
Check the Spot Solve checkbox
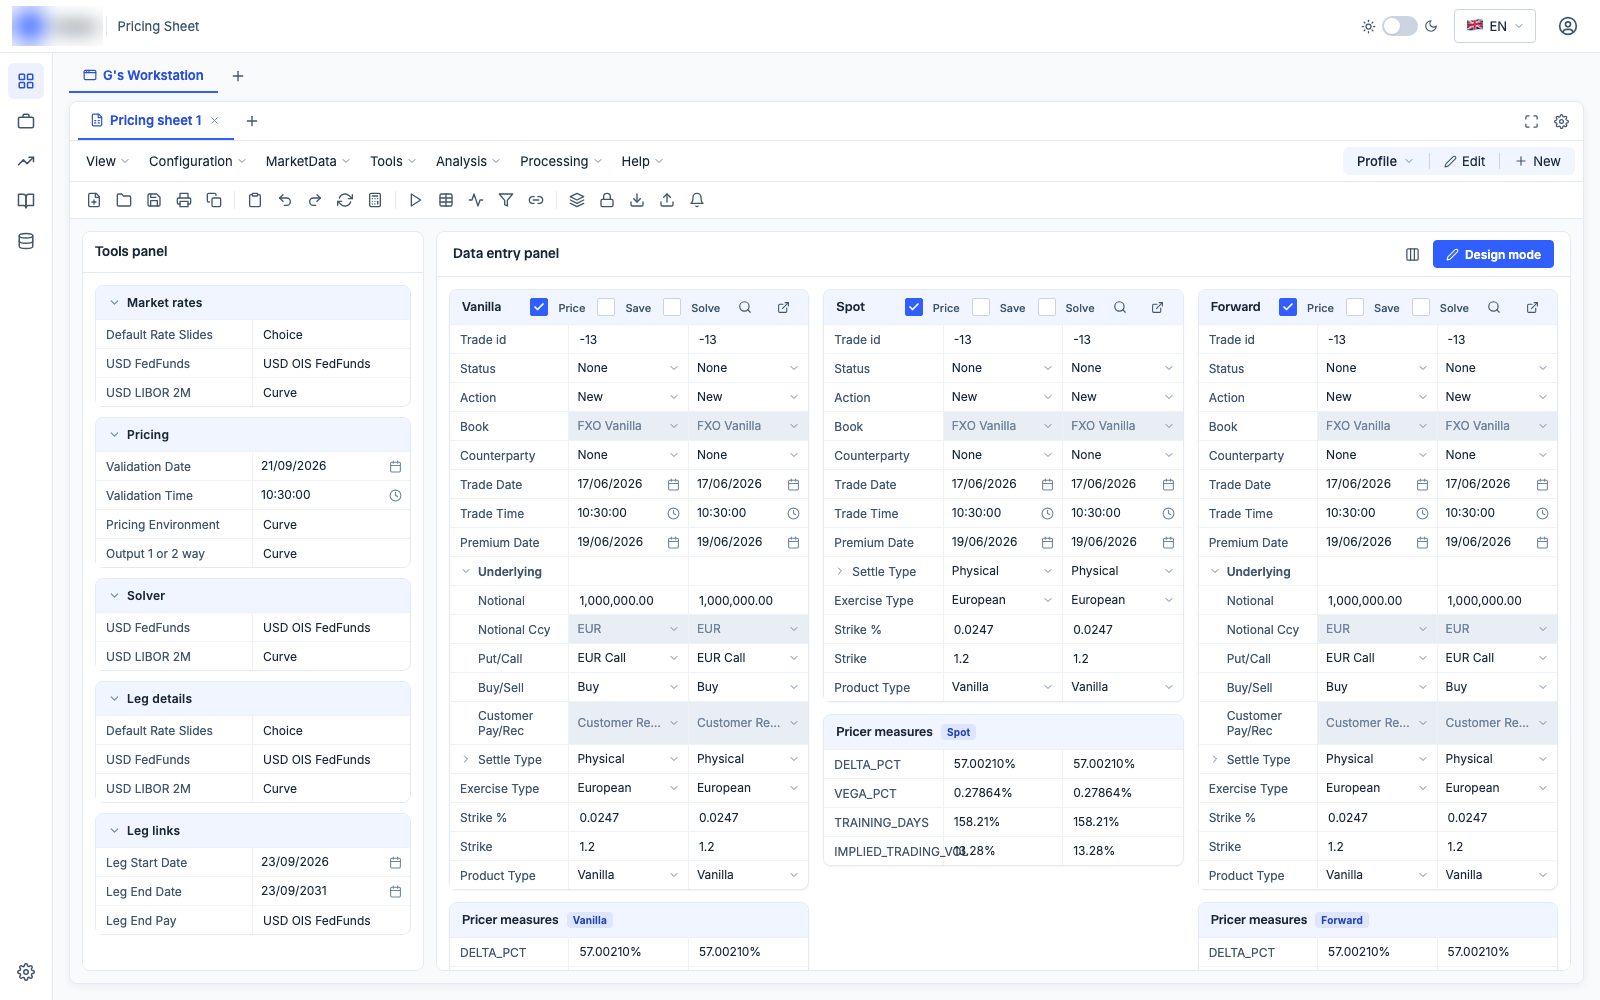[x=1047, y=308]
